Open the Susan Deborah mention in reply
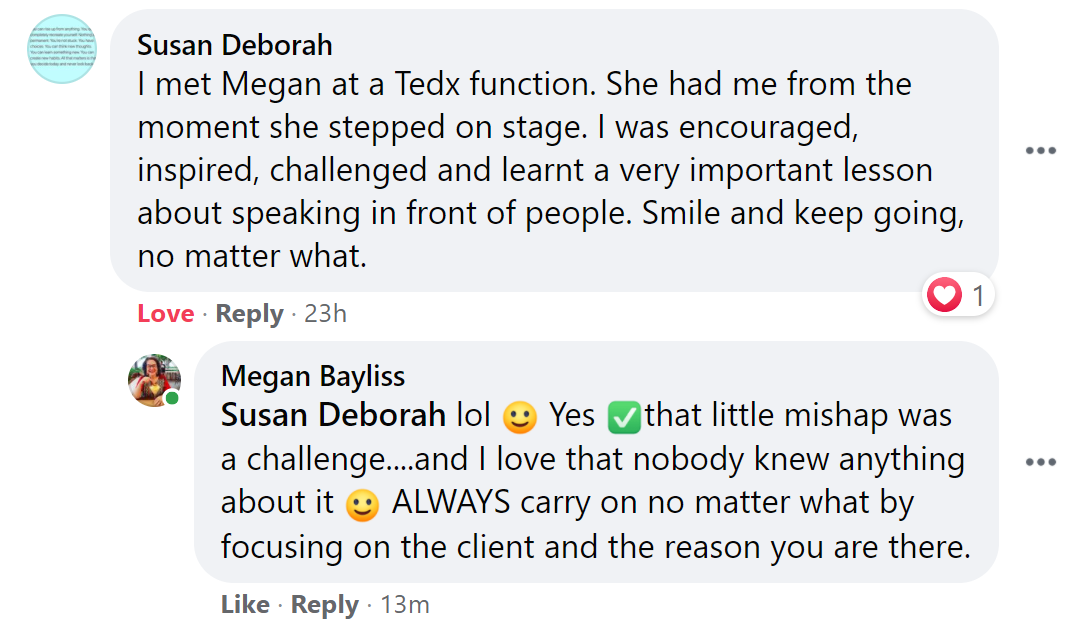Image resolution: width=1086 pixels, height=632 pixels. (334, 415)
